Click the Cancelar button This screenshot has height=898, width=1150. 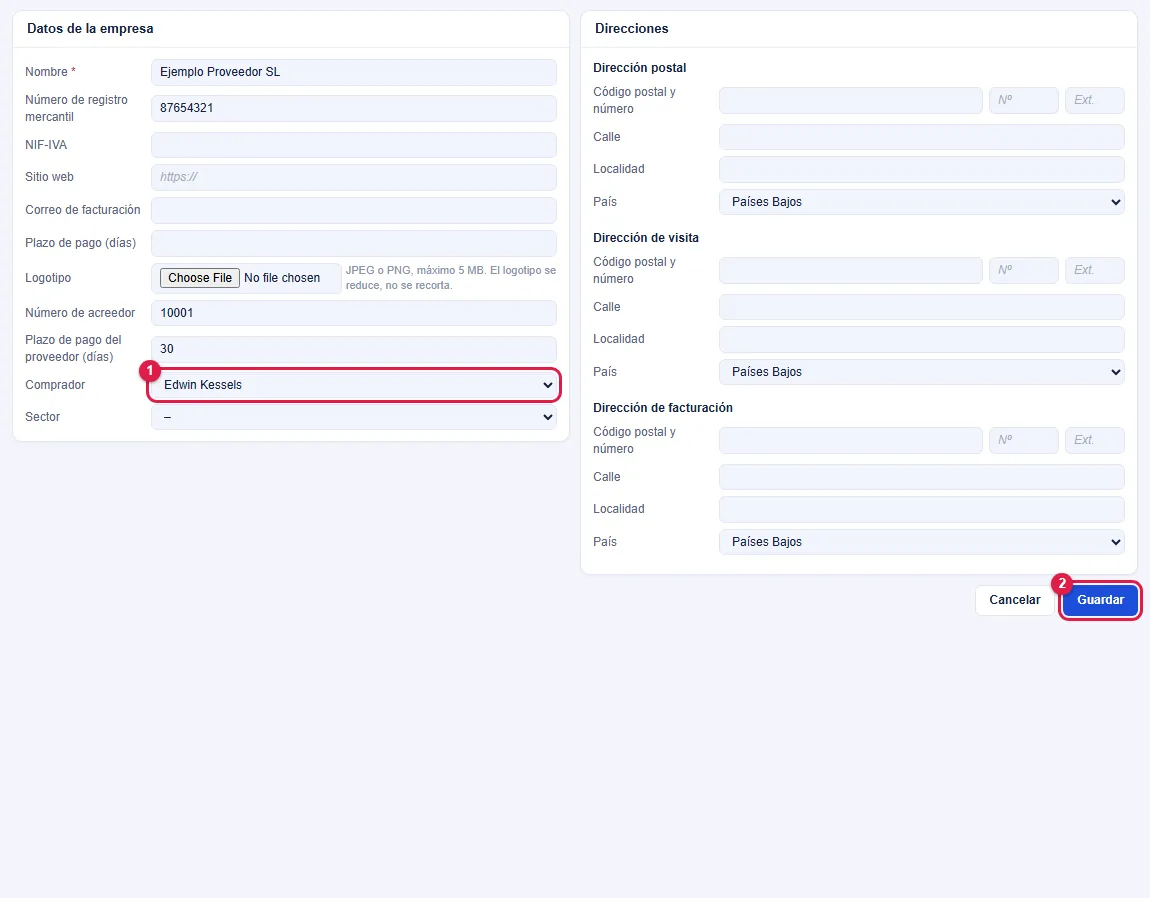pos(1014,600)
